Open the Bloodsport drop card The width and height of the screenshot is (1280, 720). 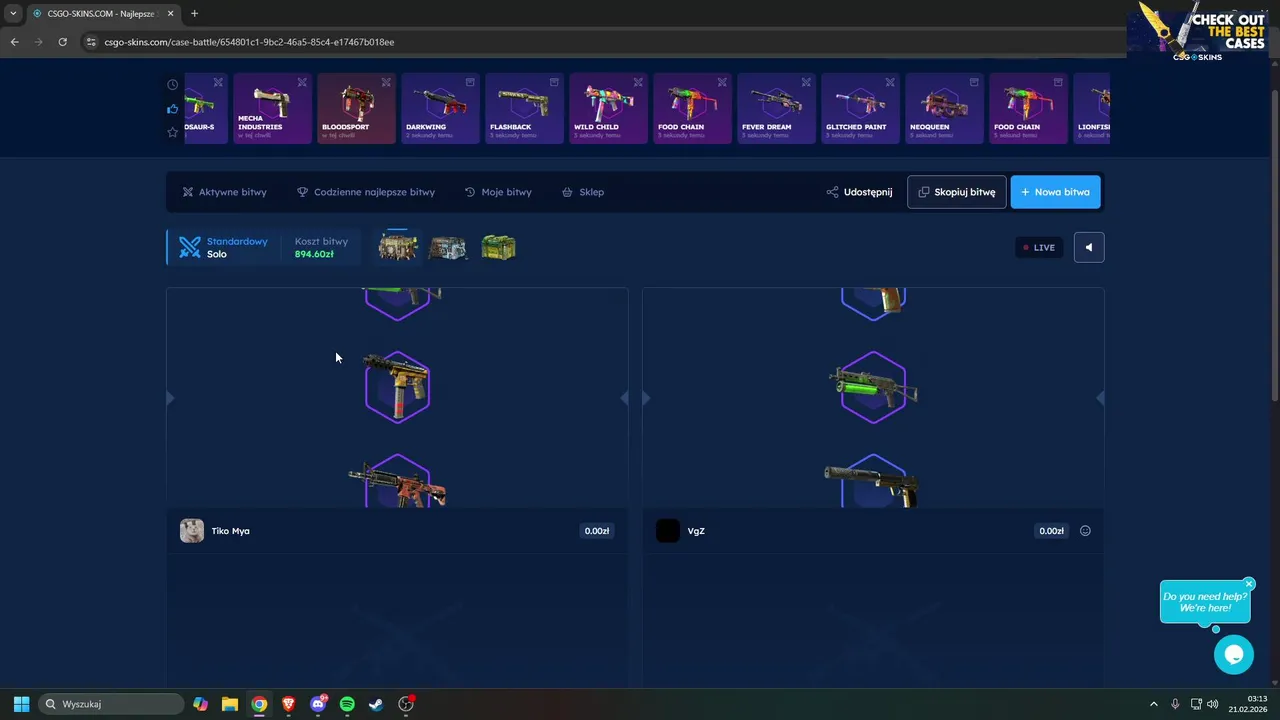(356, 108)
